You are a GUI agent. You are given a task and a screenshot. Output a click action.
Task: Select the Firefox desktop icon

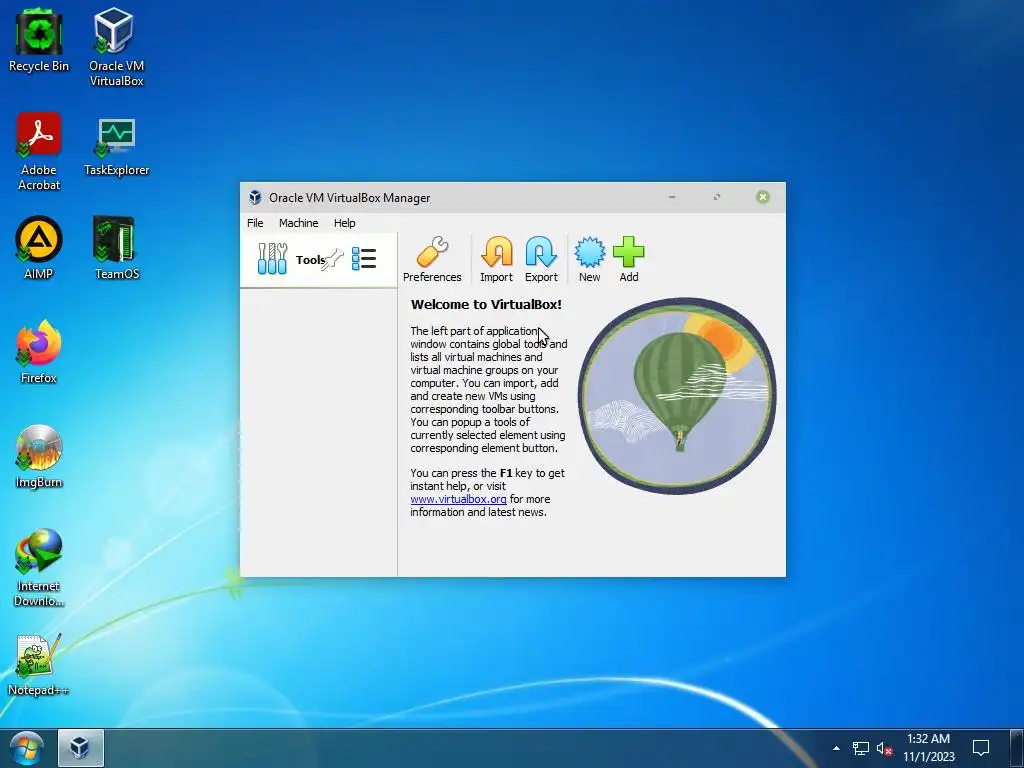click(x=39, y=351)
